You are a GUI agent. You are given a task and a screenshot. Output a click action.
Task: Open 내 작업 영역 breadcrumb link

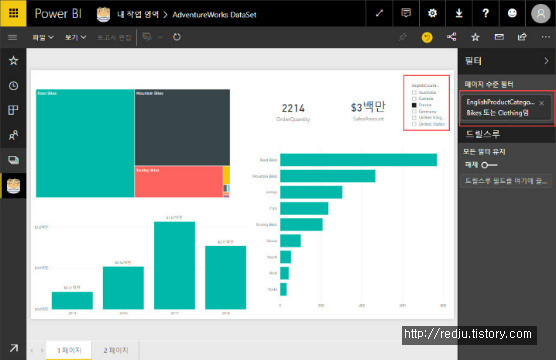pyautogui.click(x=138, y=15)
